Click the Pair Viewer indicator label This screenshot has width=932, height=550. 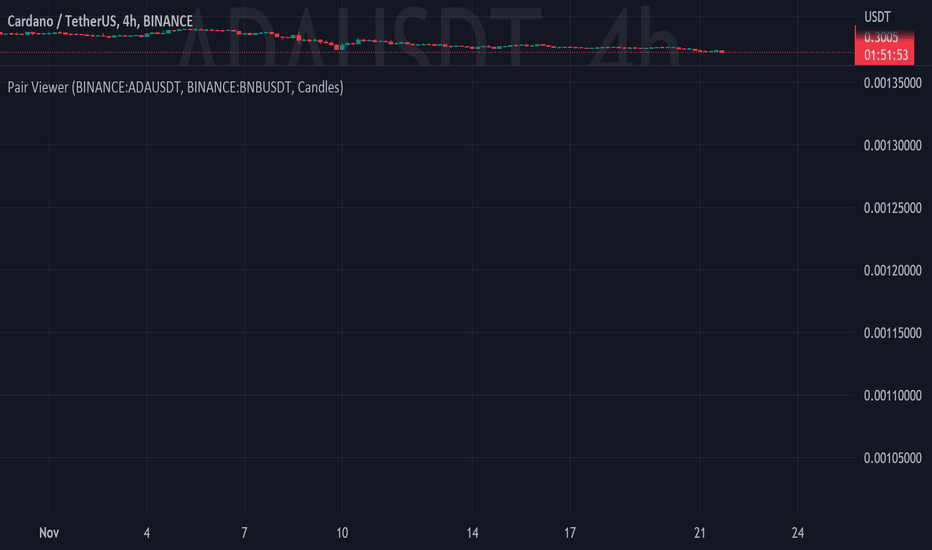(x=175, y=87)
